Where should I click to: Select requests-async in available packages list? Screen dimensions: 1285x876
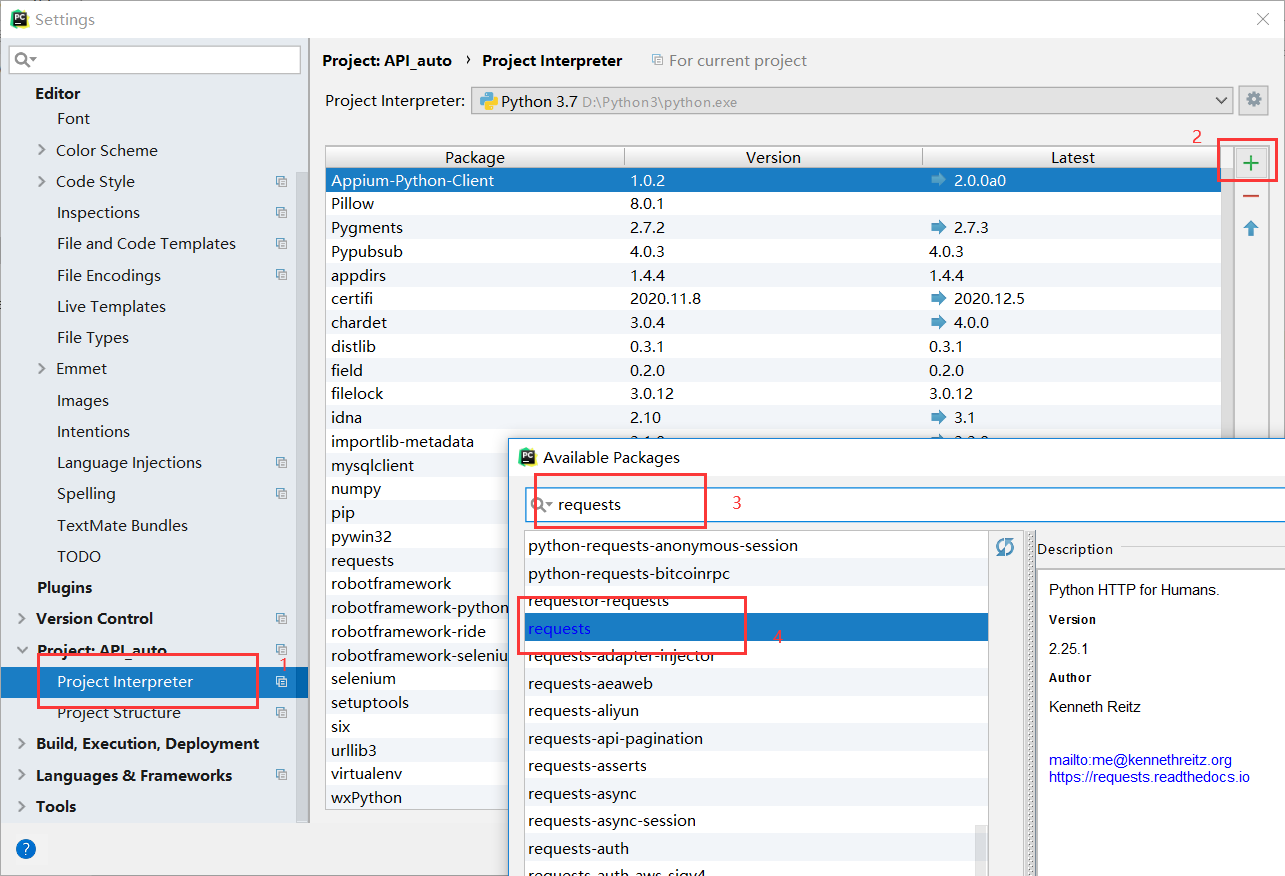582,794
